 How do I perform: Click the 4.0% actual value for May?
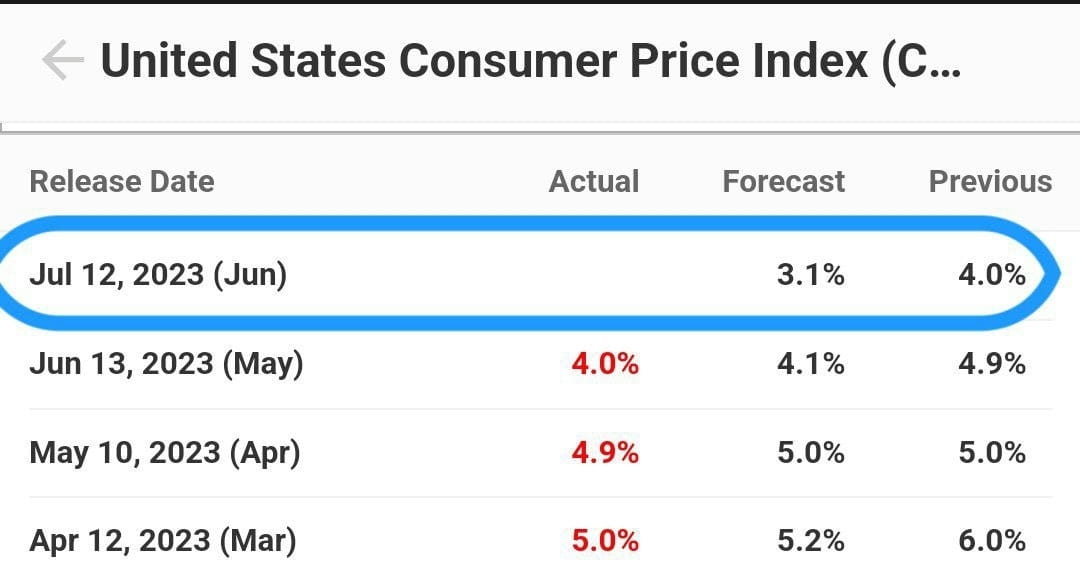pyautogui.click(x=604, y=363)
